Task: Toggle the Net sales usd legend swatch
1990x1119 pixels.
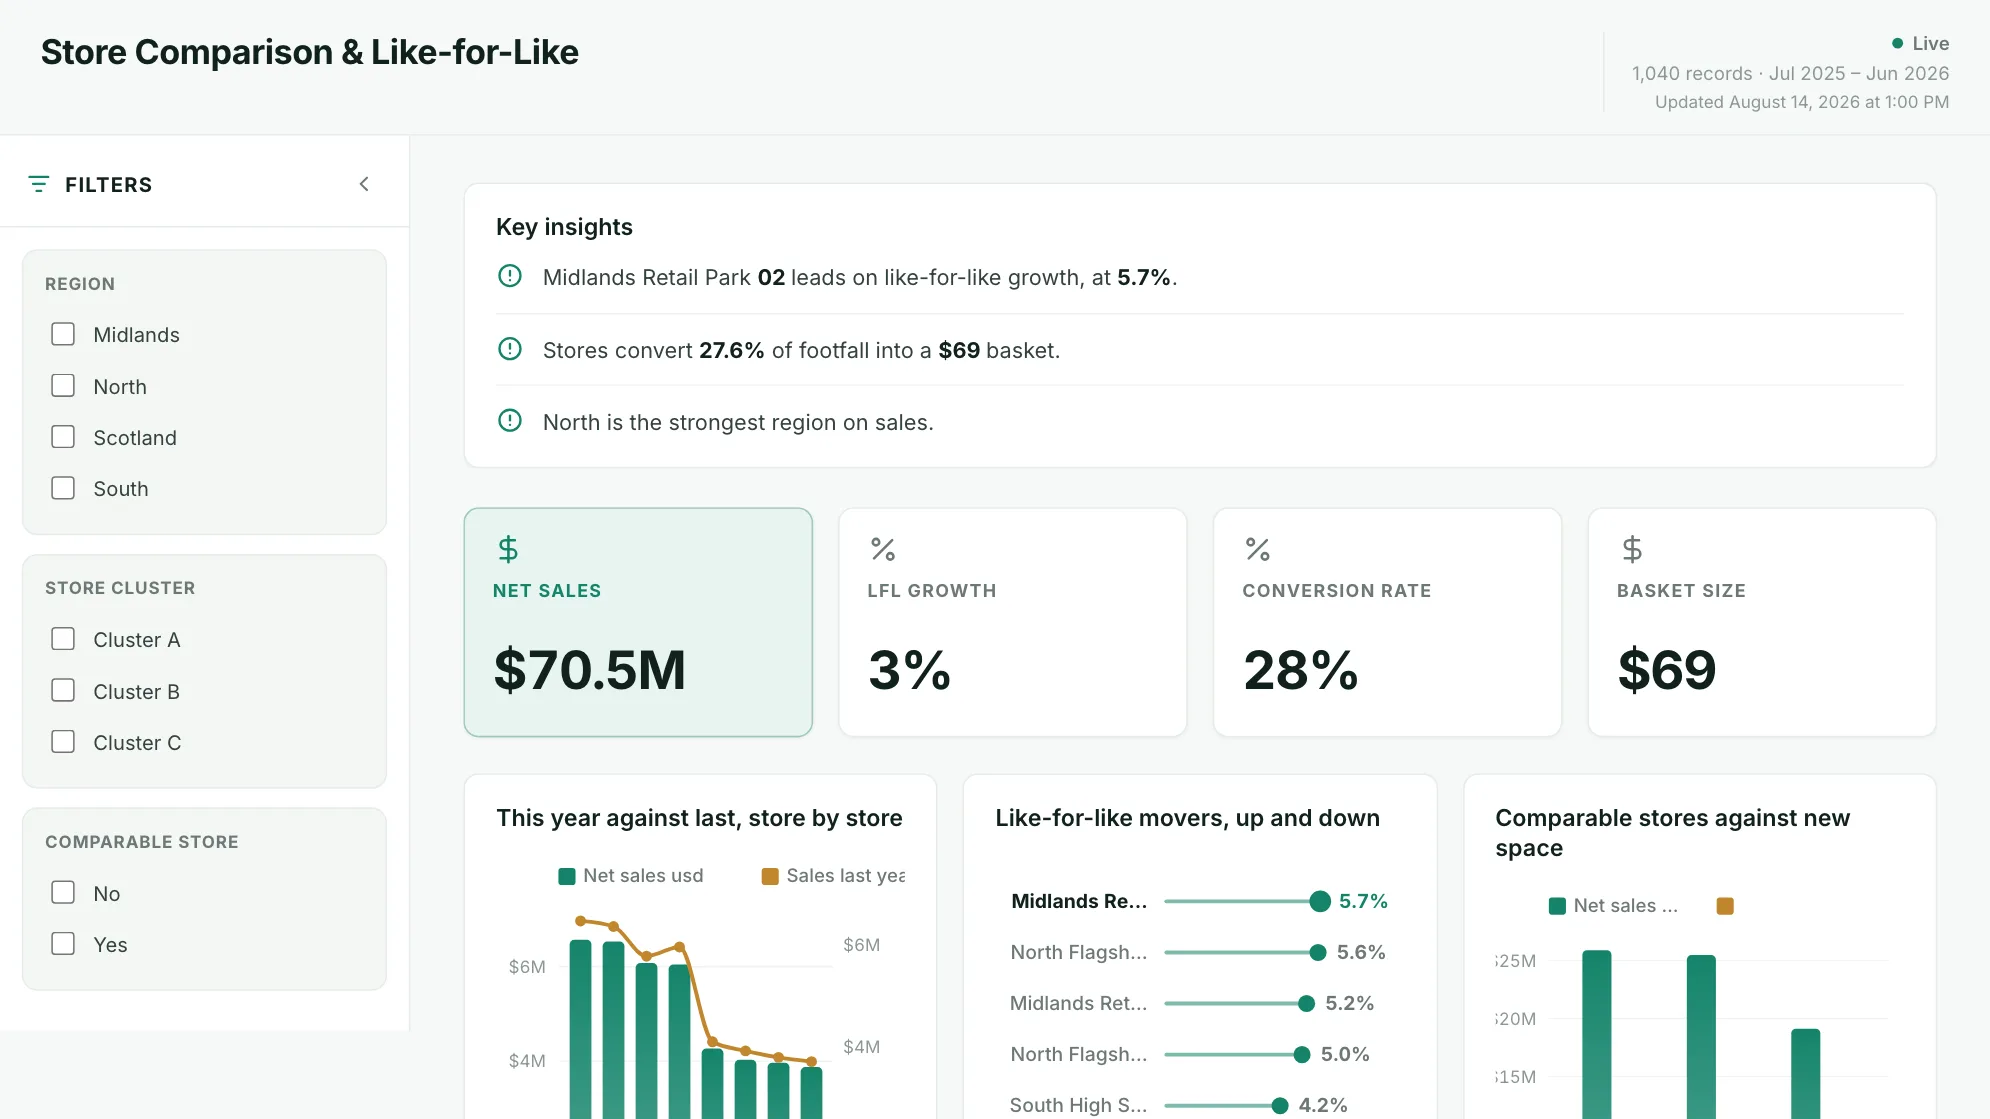Action: pos(567,876)
